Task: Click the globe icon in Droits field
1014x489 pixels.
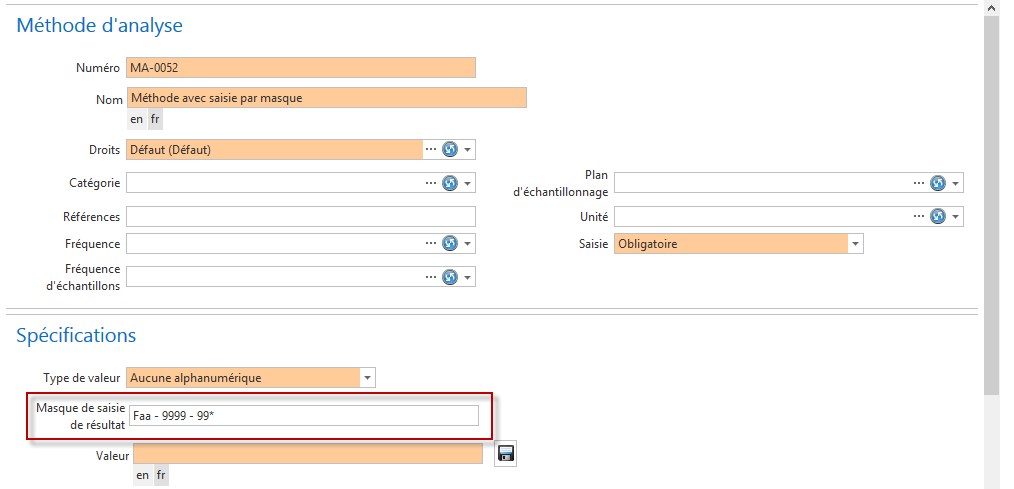Action: pos(450,150)
